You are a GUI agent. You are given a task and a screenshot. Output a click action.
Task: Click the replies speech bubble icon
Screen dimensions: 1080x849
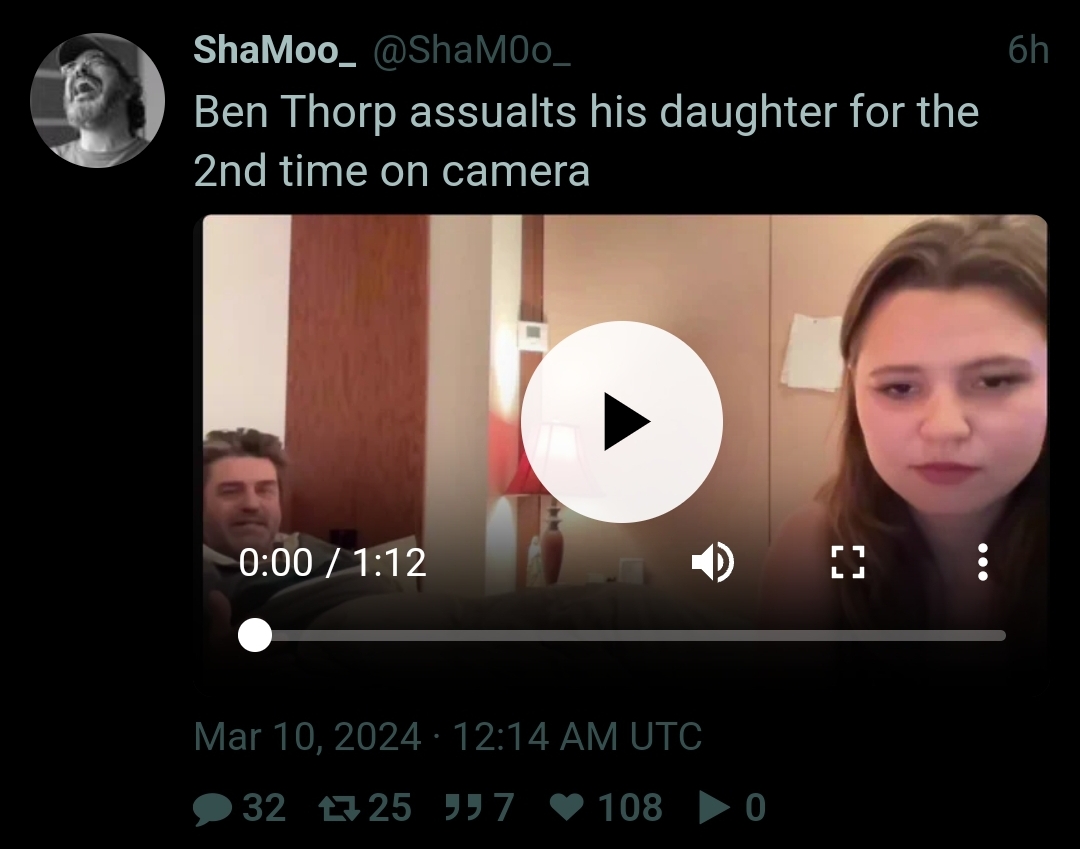click(212, 808)
